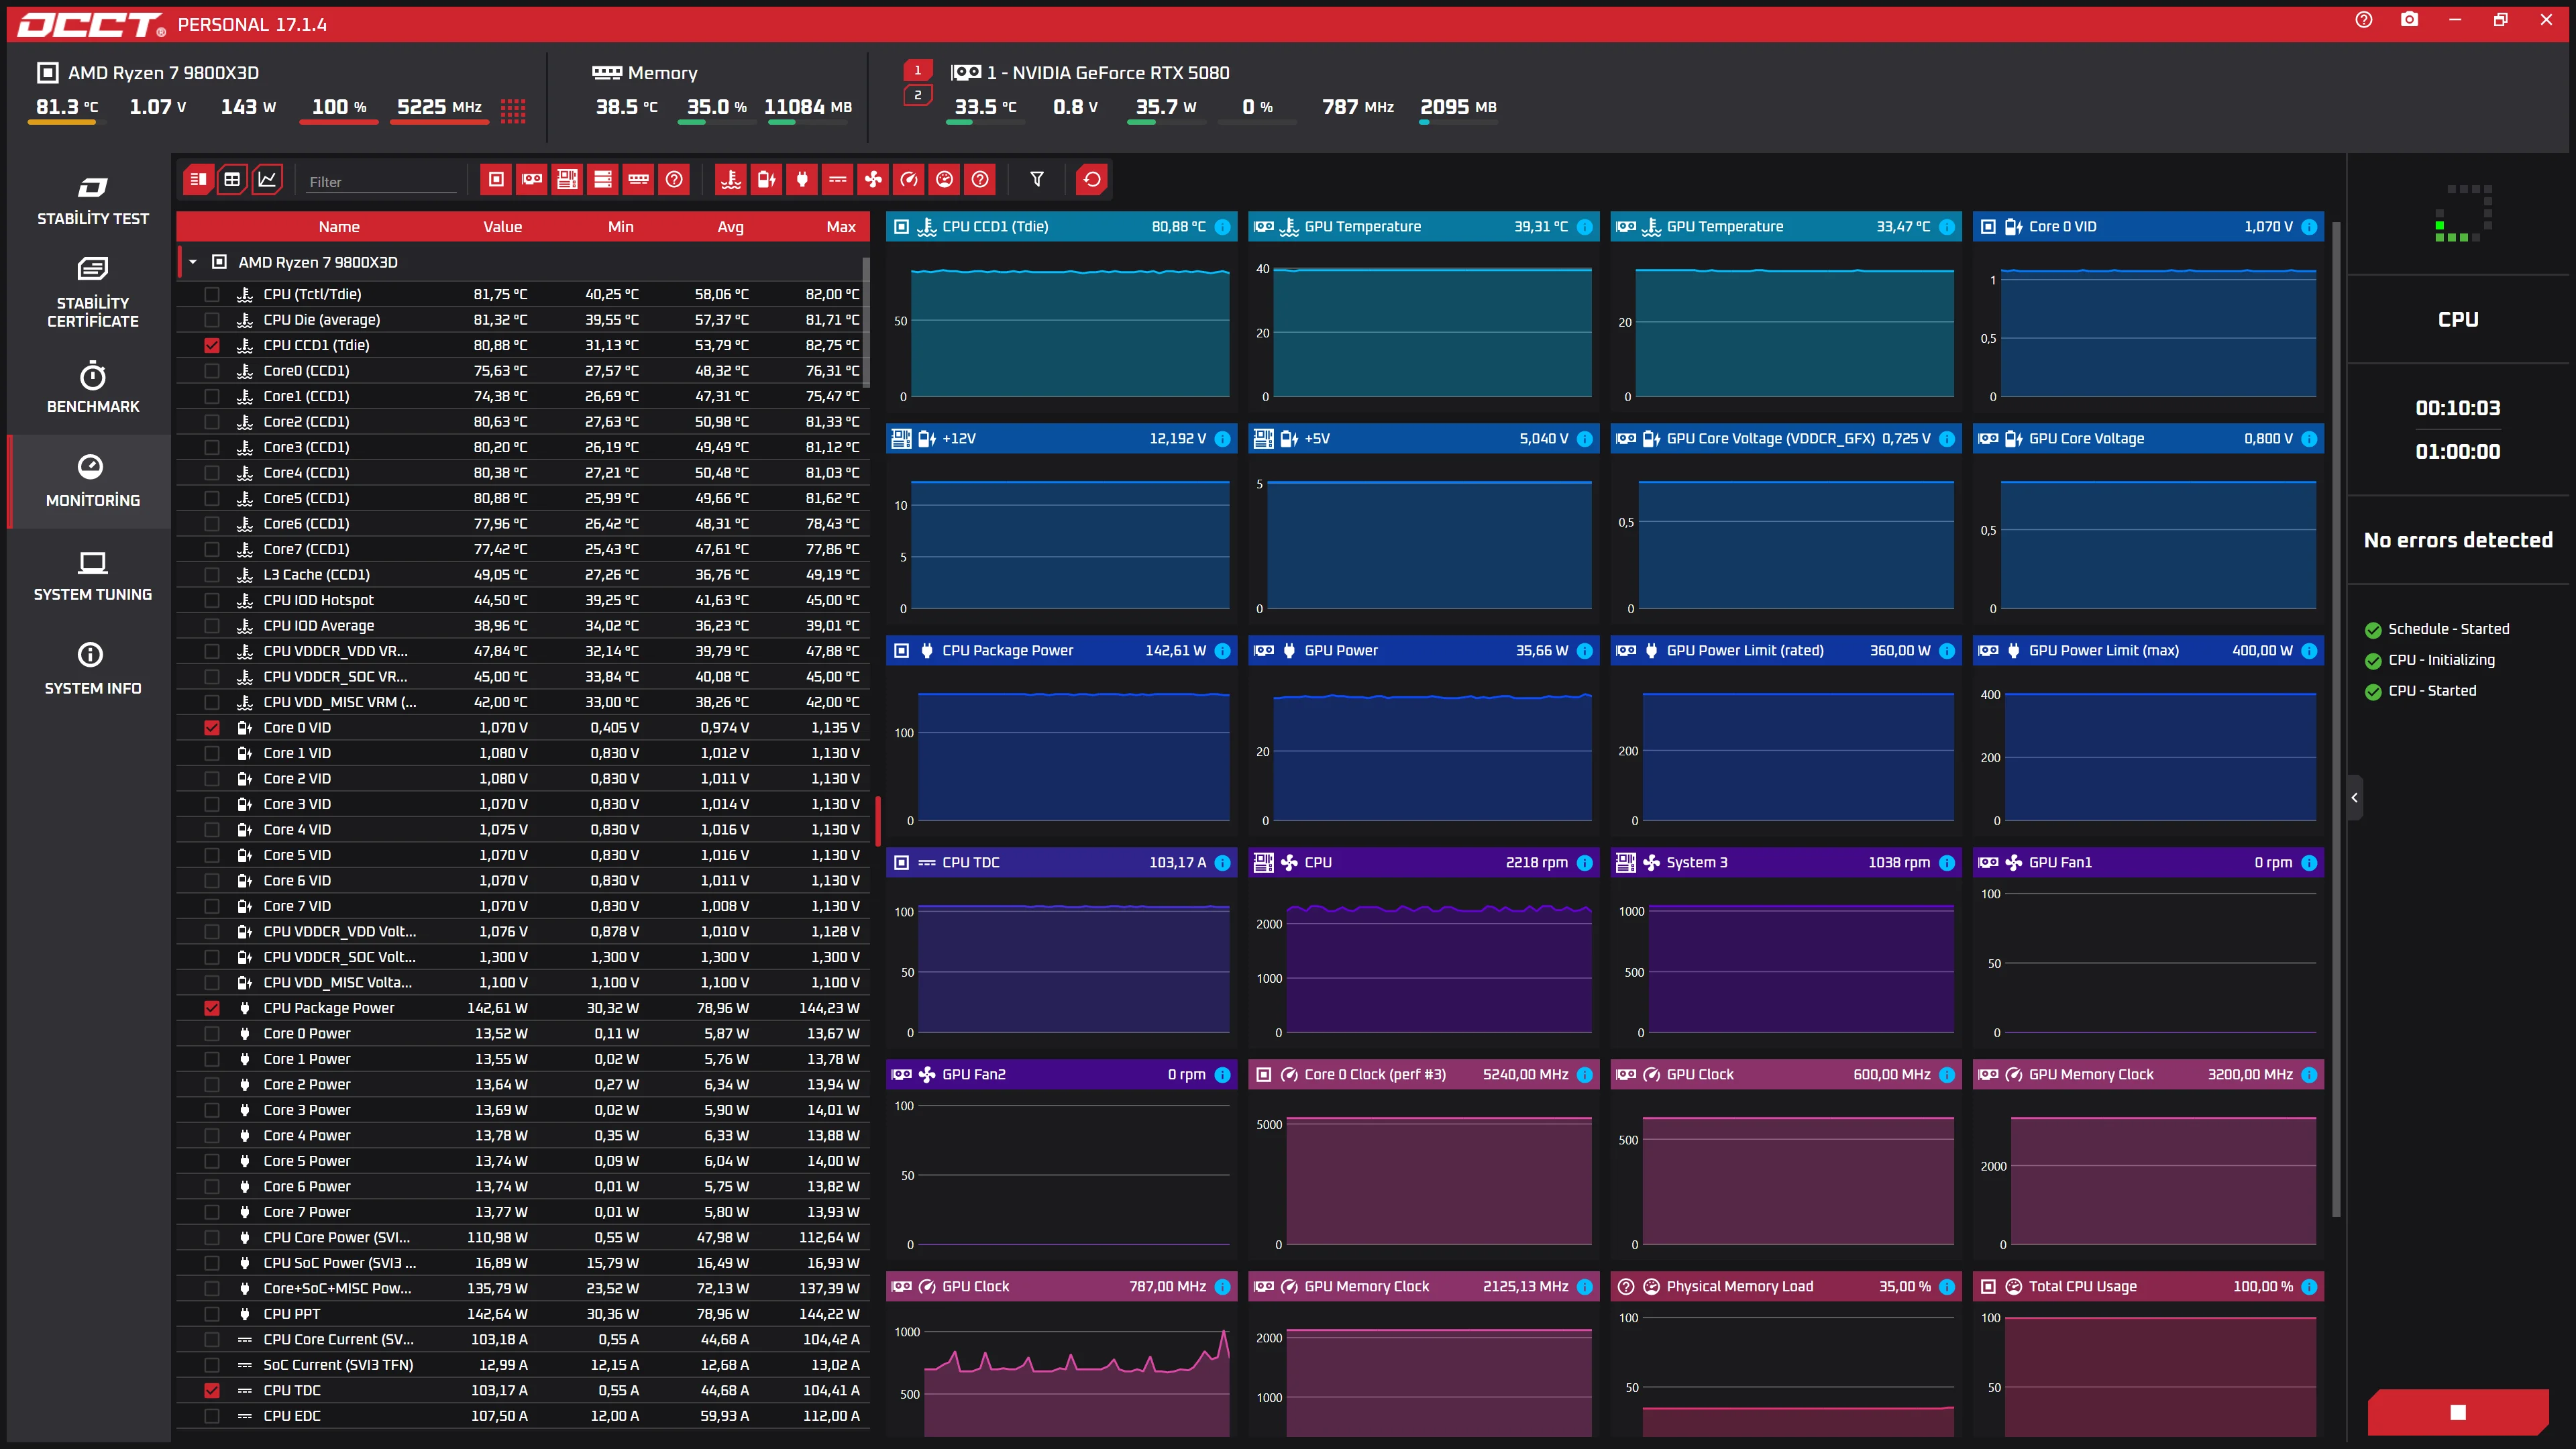Open info for the CPU Package Power graph

pyautogui.click(x=1222, y=651)
